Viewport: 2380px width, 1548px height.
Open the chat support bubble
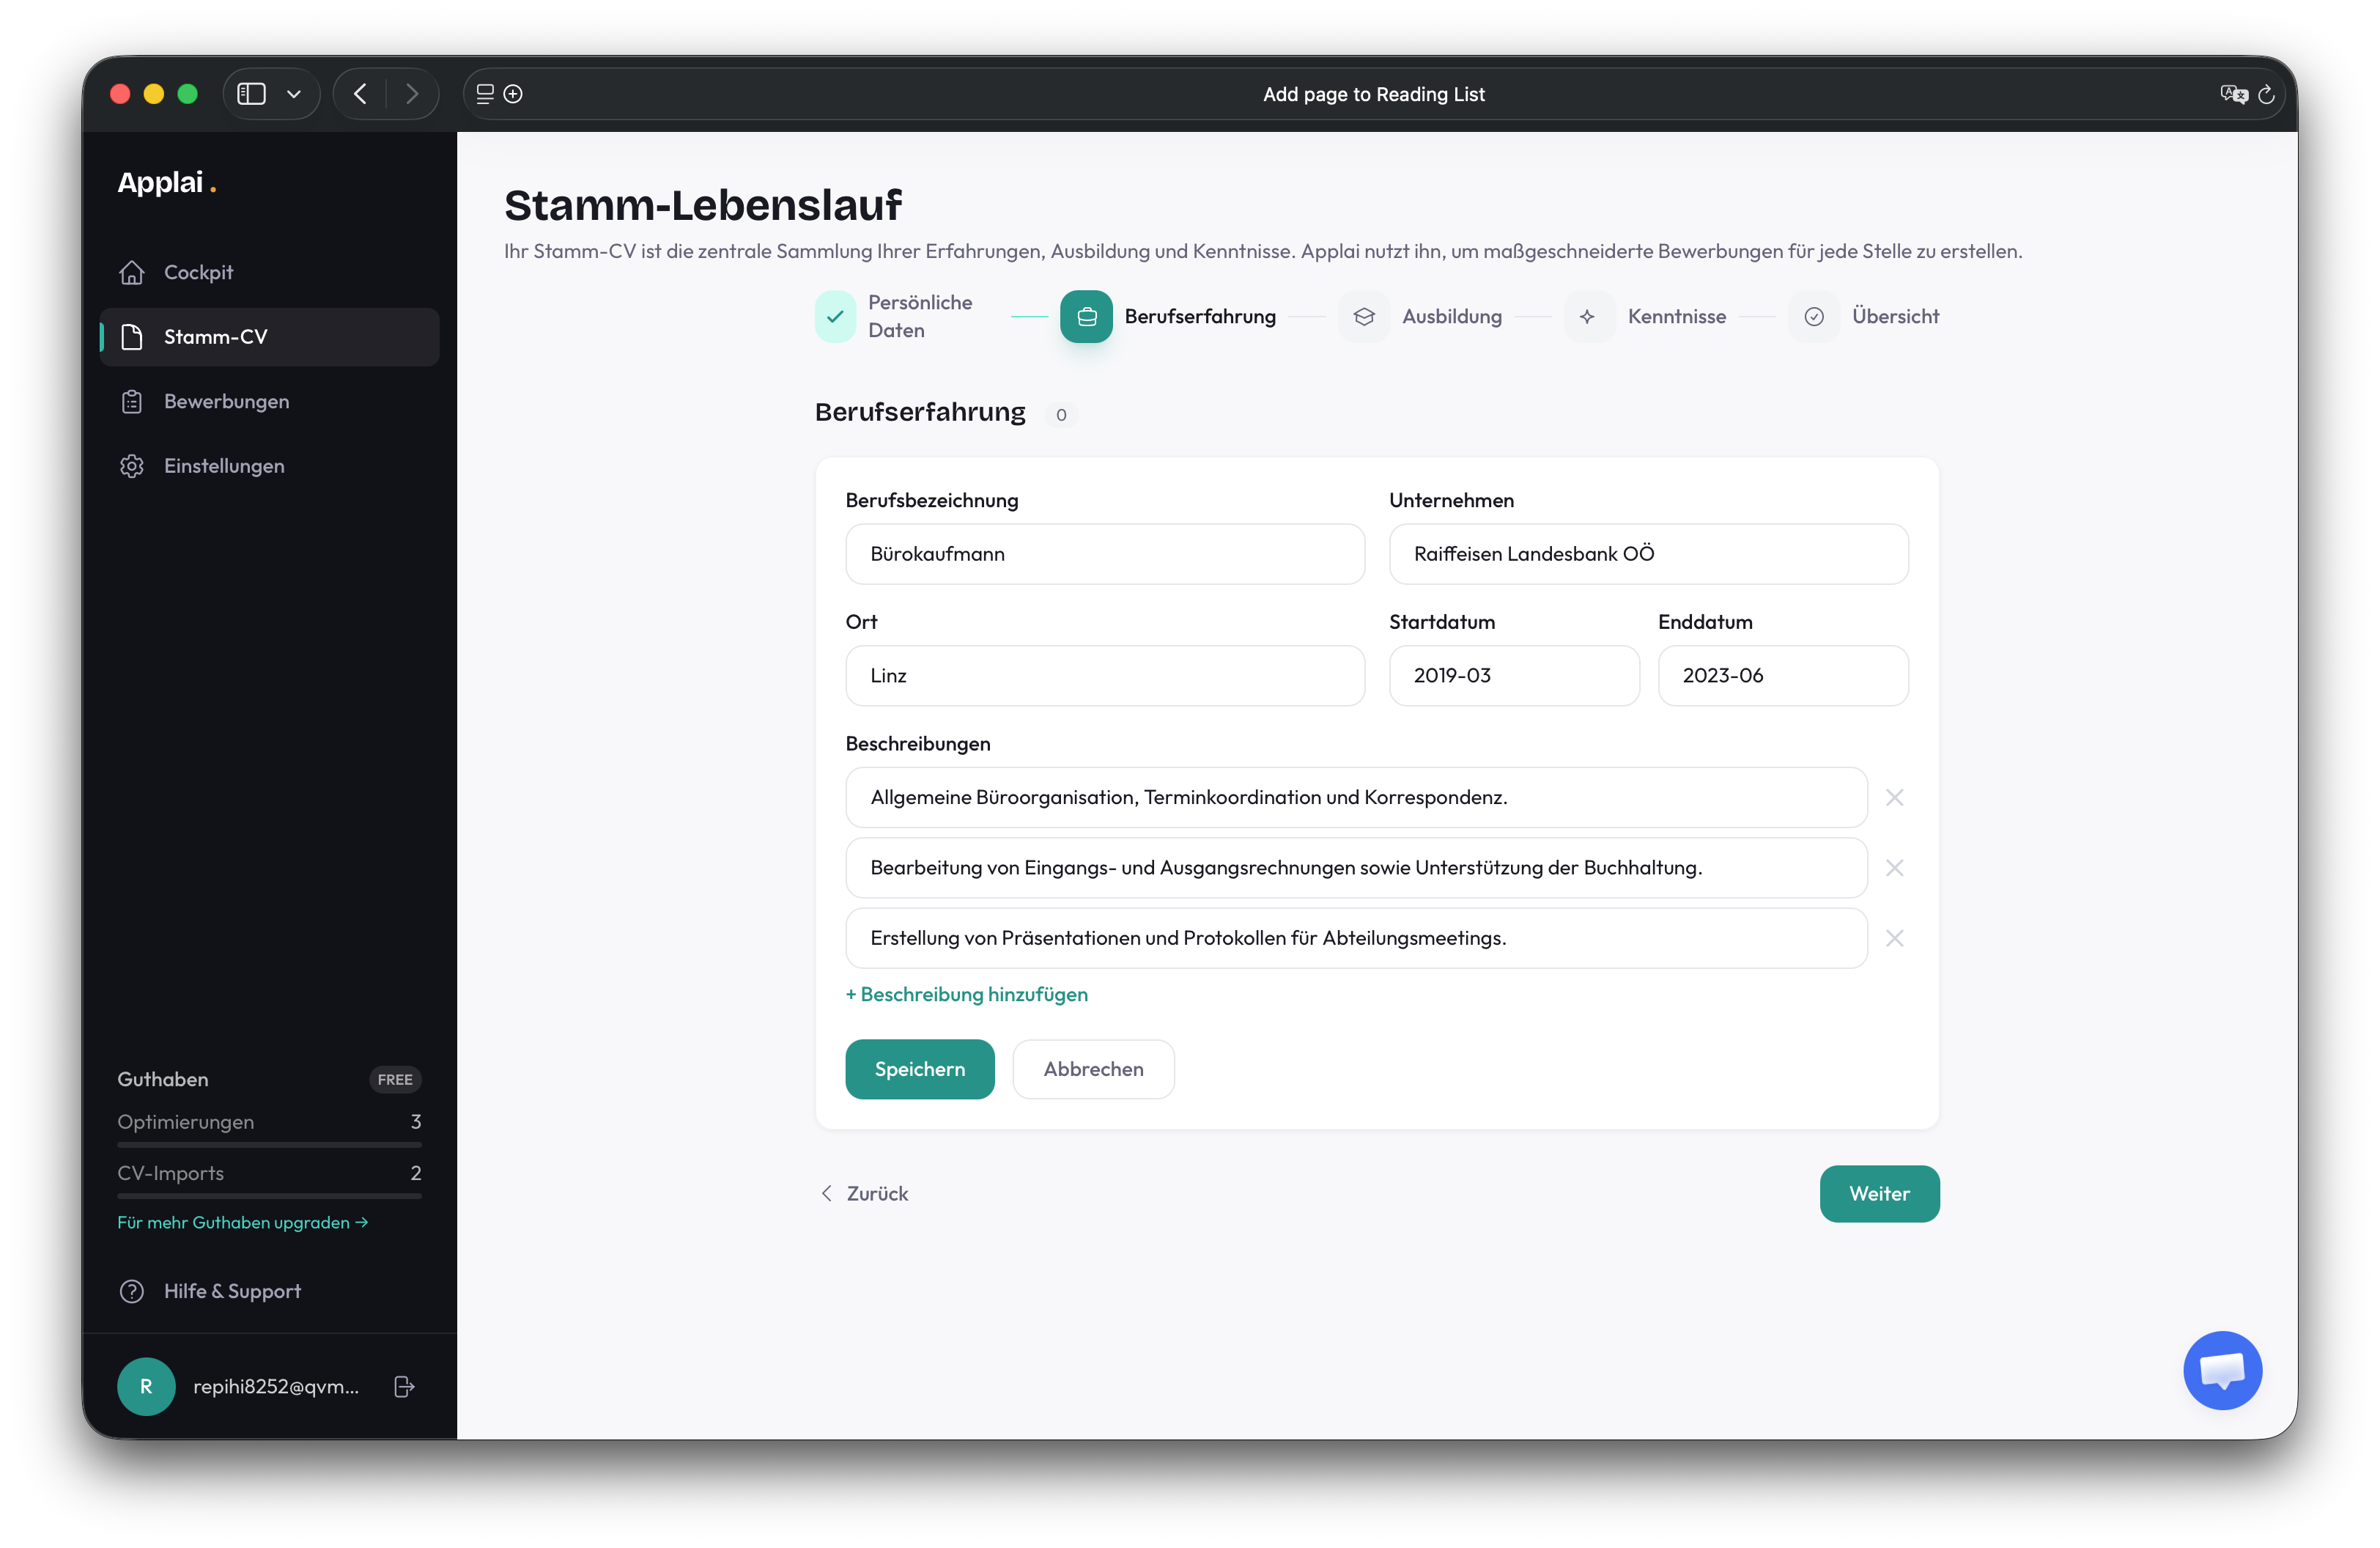pyautogui.click(x=2222, y=1370)
